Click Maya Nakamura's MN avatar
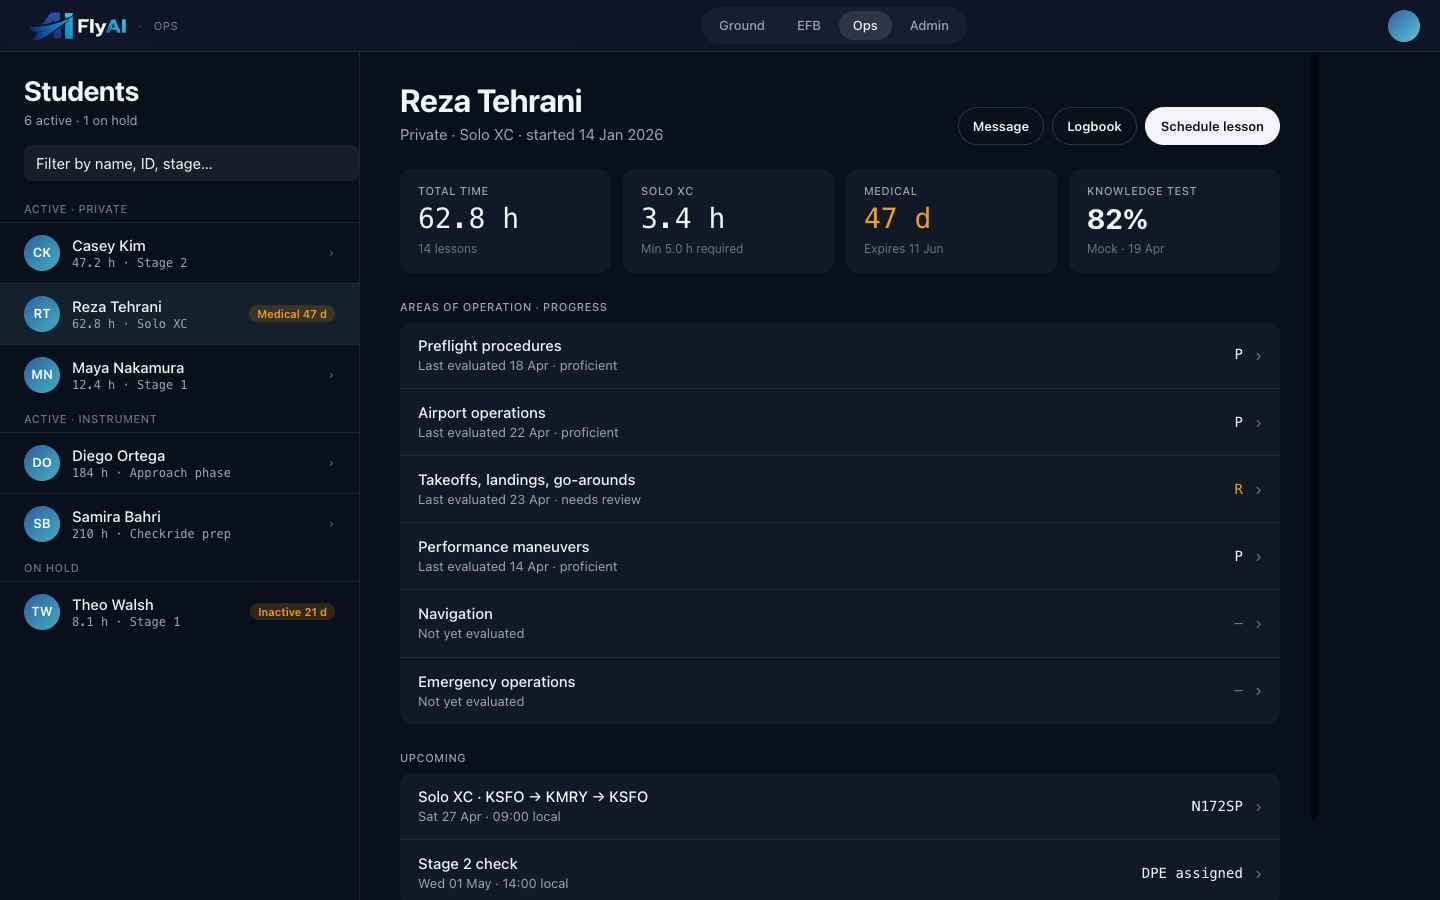Image resolution: width=1440 pixels, height=900 pixels. point(42,375)
